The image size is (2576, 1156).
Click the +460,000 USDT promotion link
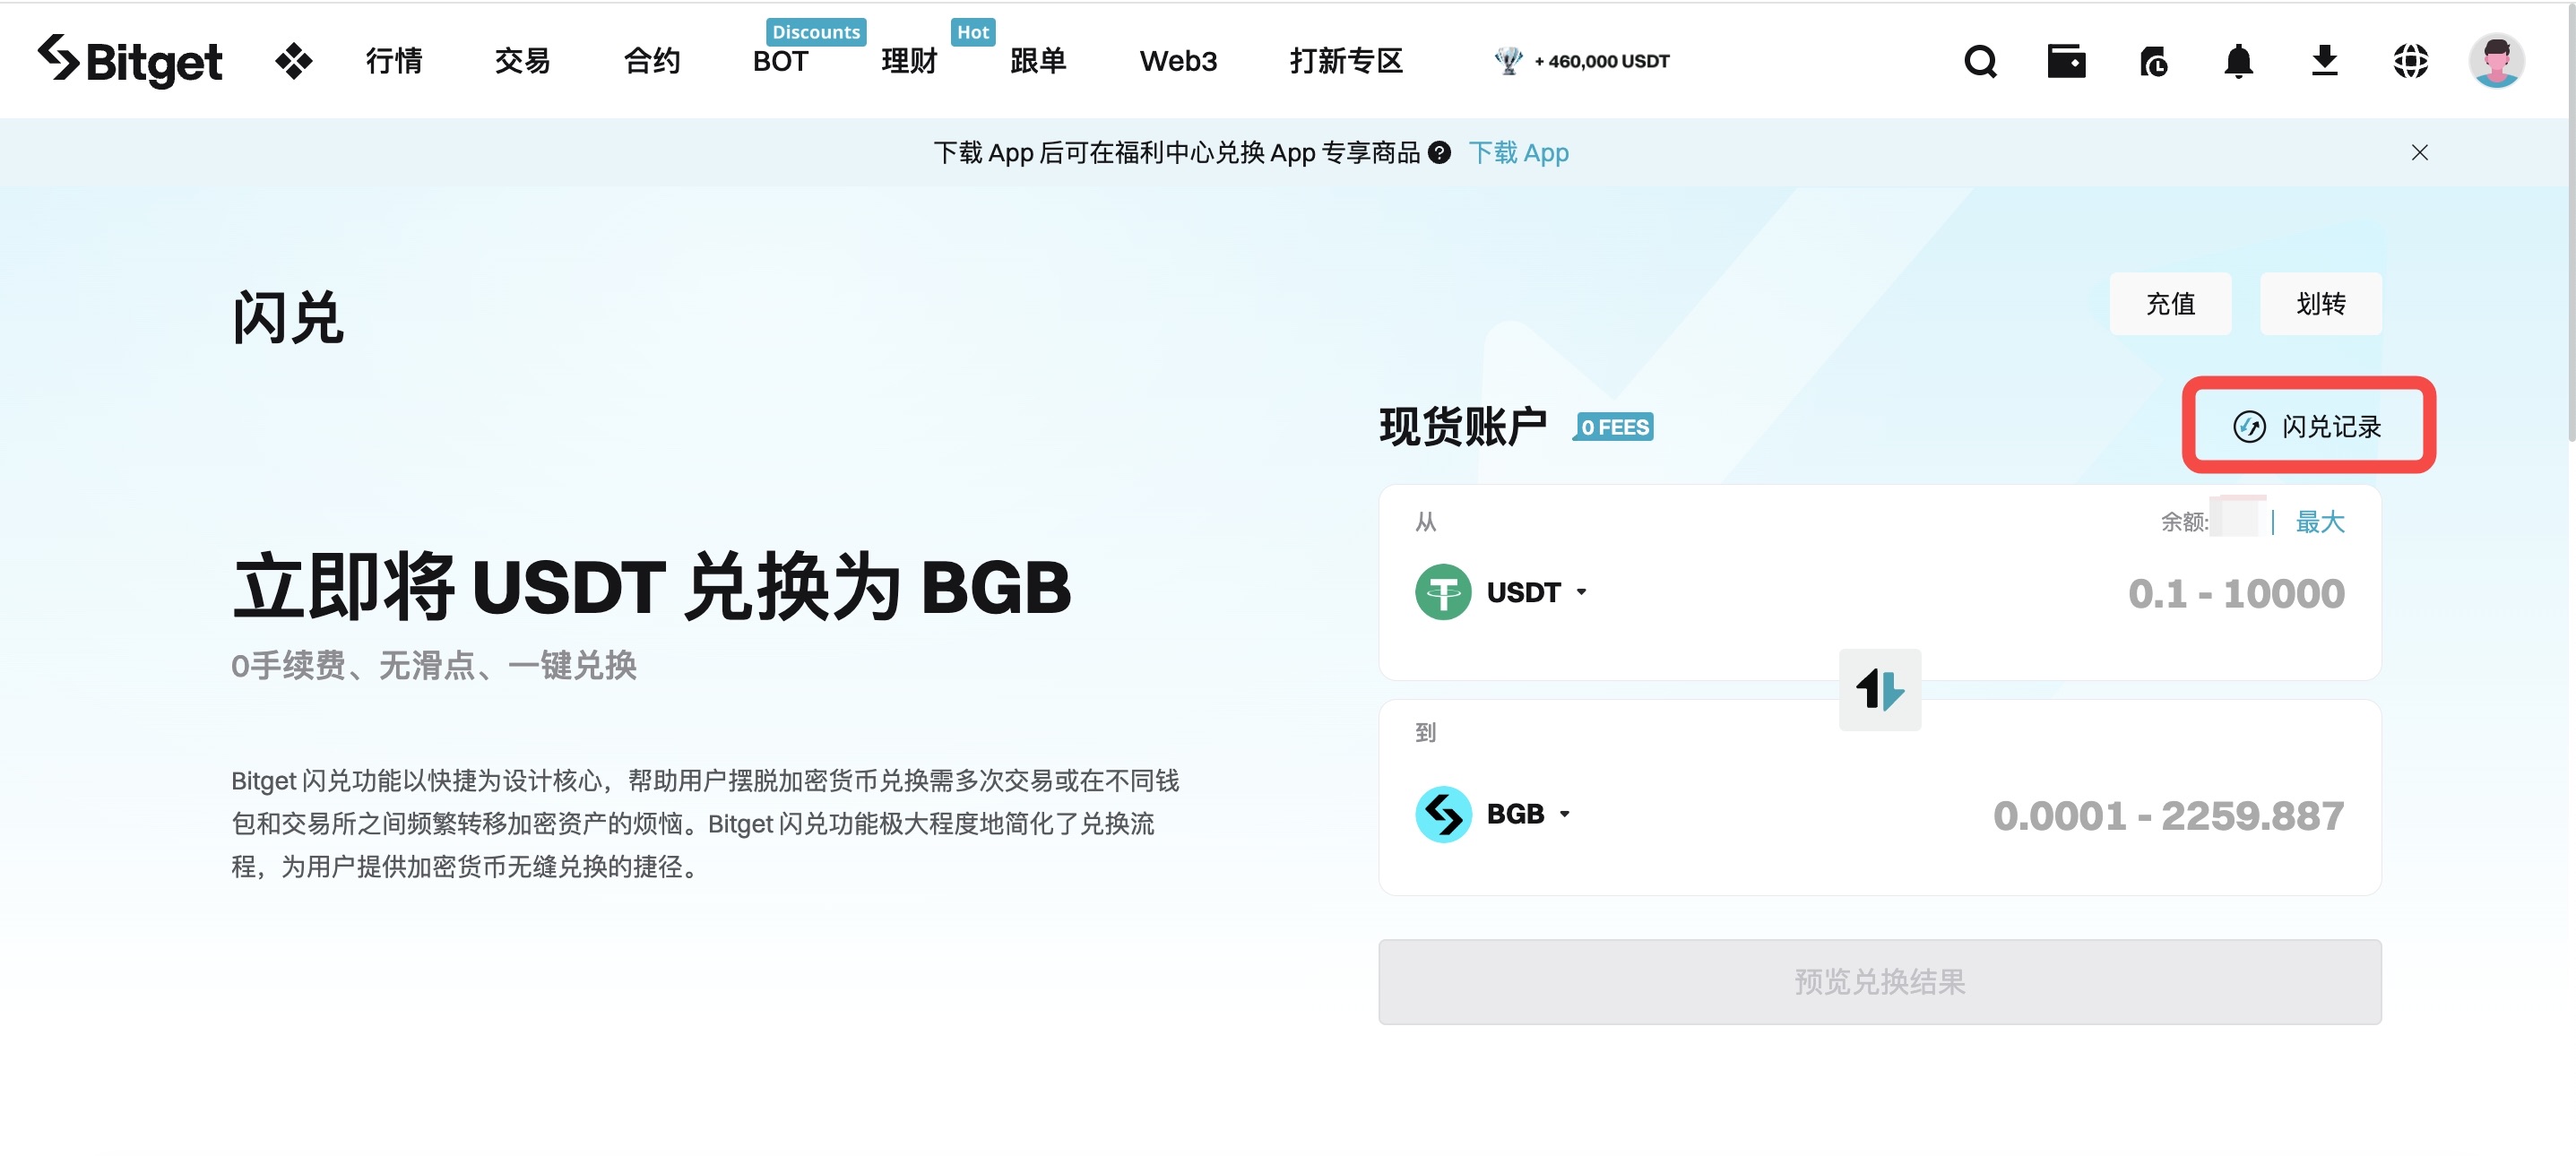1601,61
